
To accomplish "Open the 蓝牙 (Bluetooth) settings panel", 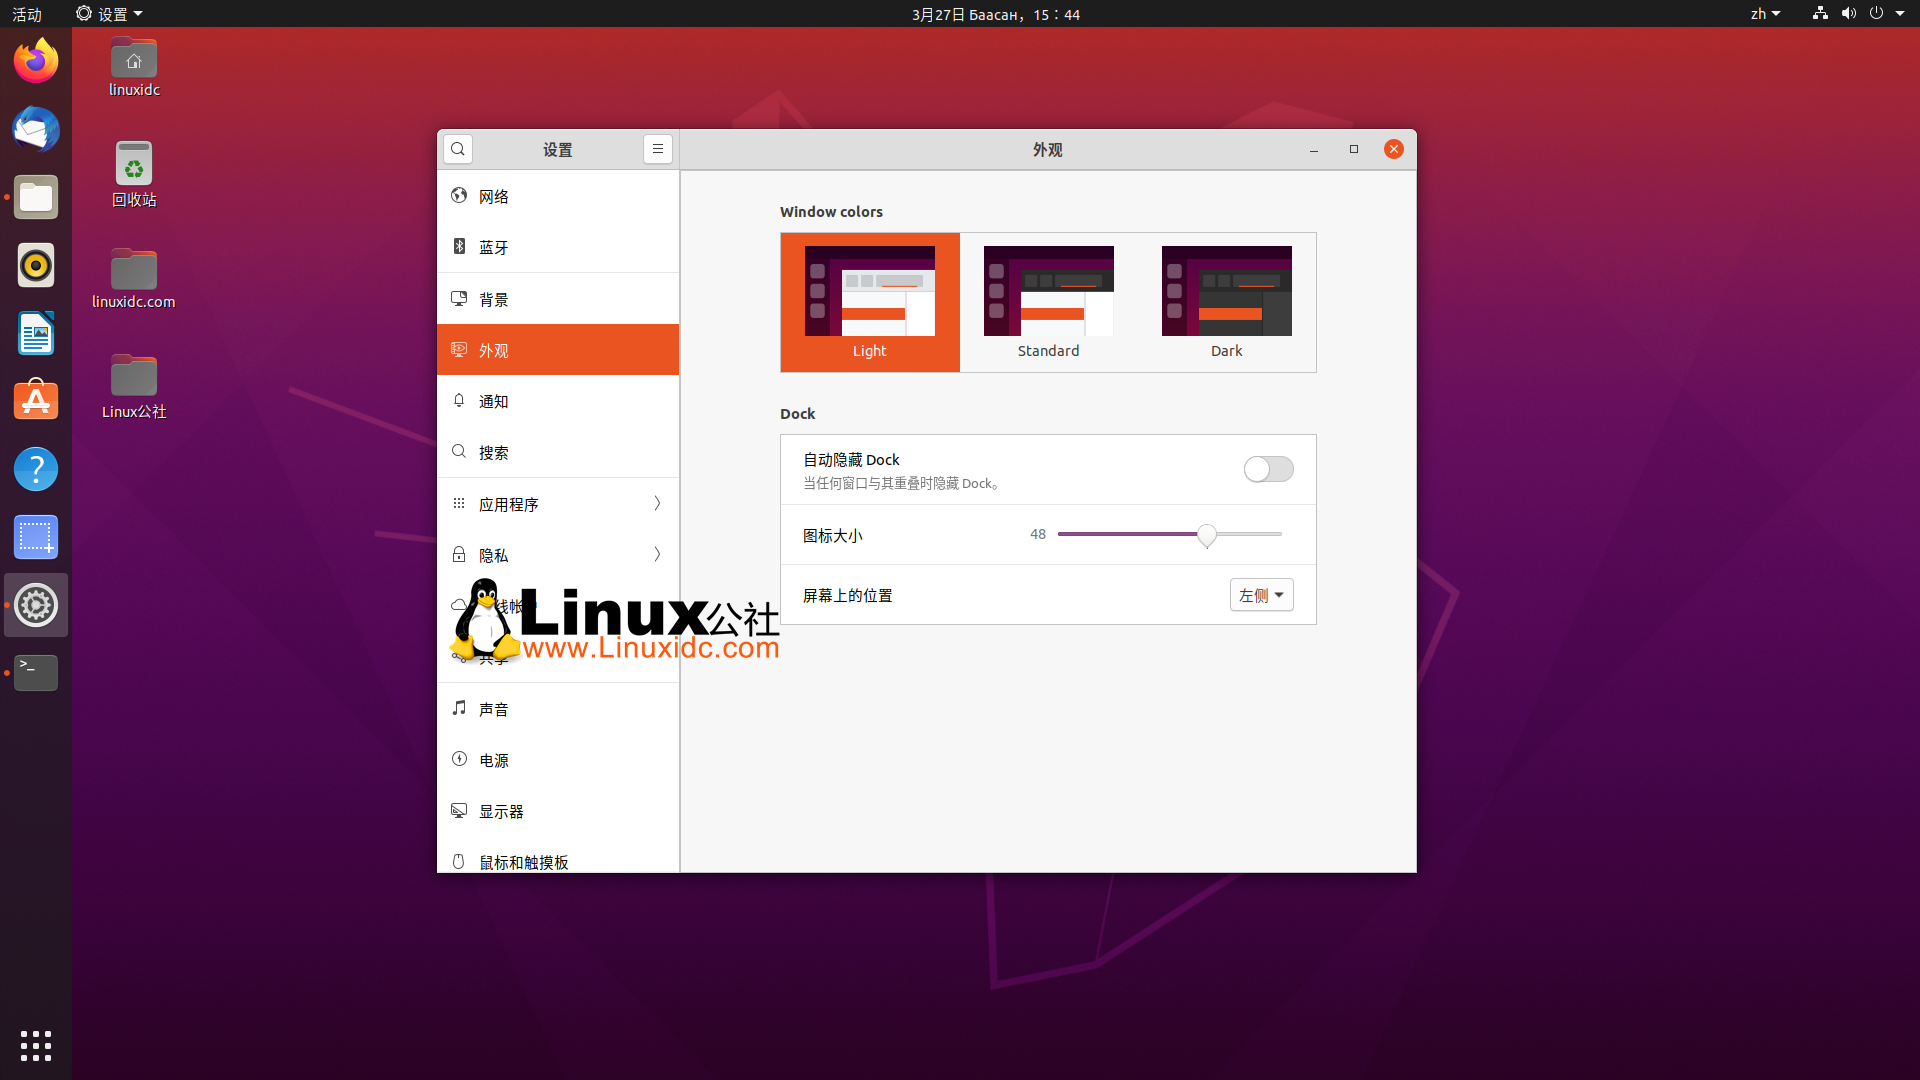I will (493, 247).
